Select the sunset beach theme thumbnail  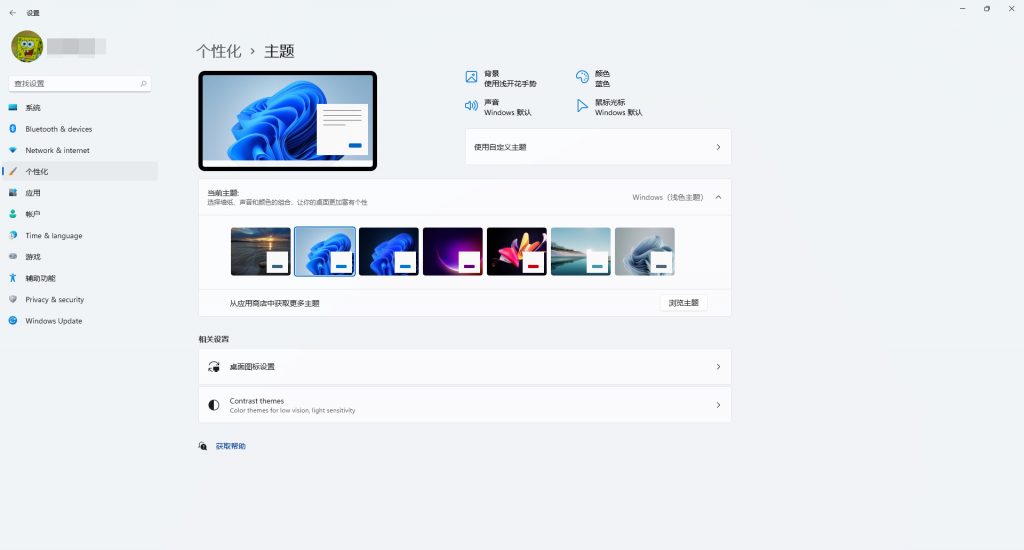click(x=261, y=251)
